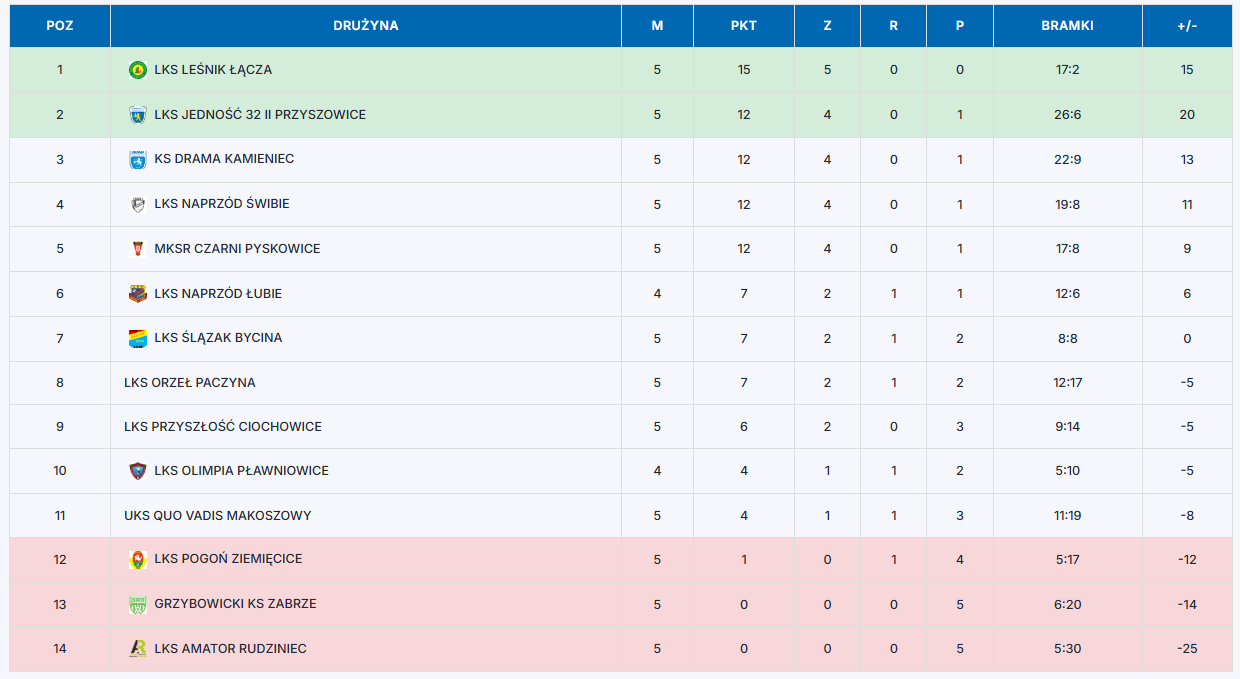The width and height of the screenshot is (1240, 679).
Task: Select the POZ column header
Action: click(x=60, y=26)
